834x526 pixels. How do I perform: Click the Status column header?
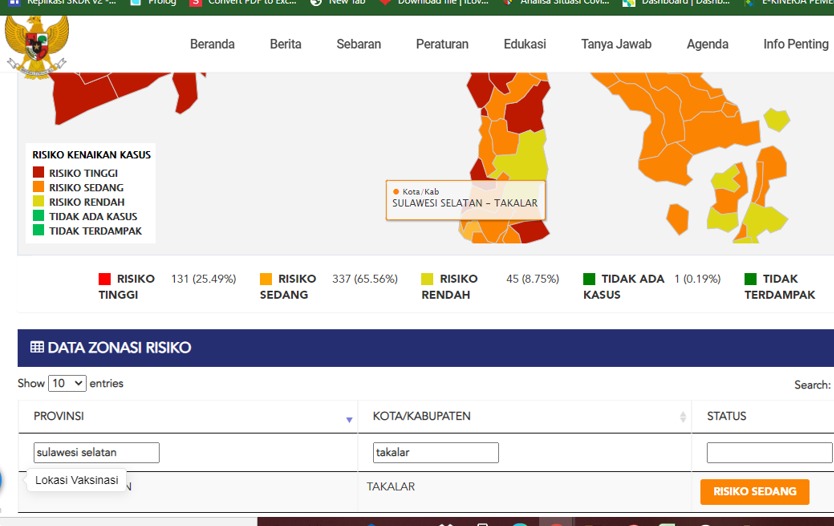click(x=727, y=416)
